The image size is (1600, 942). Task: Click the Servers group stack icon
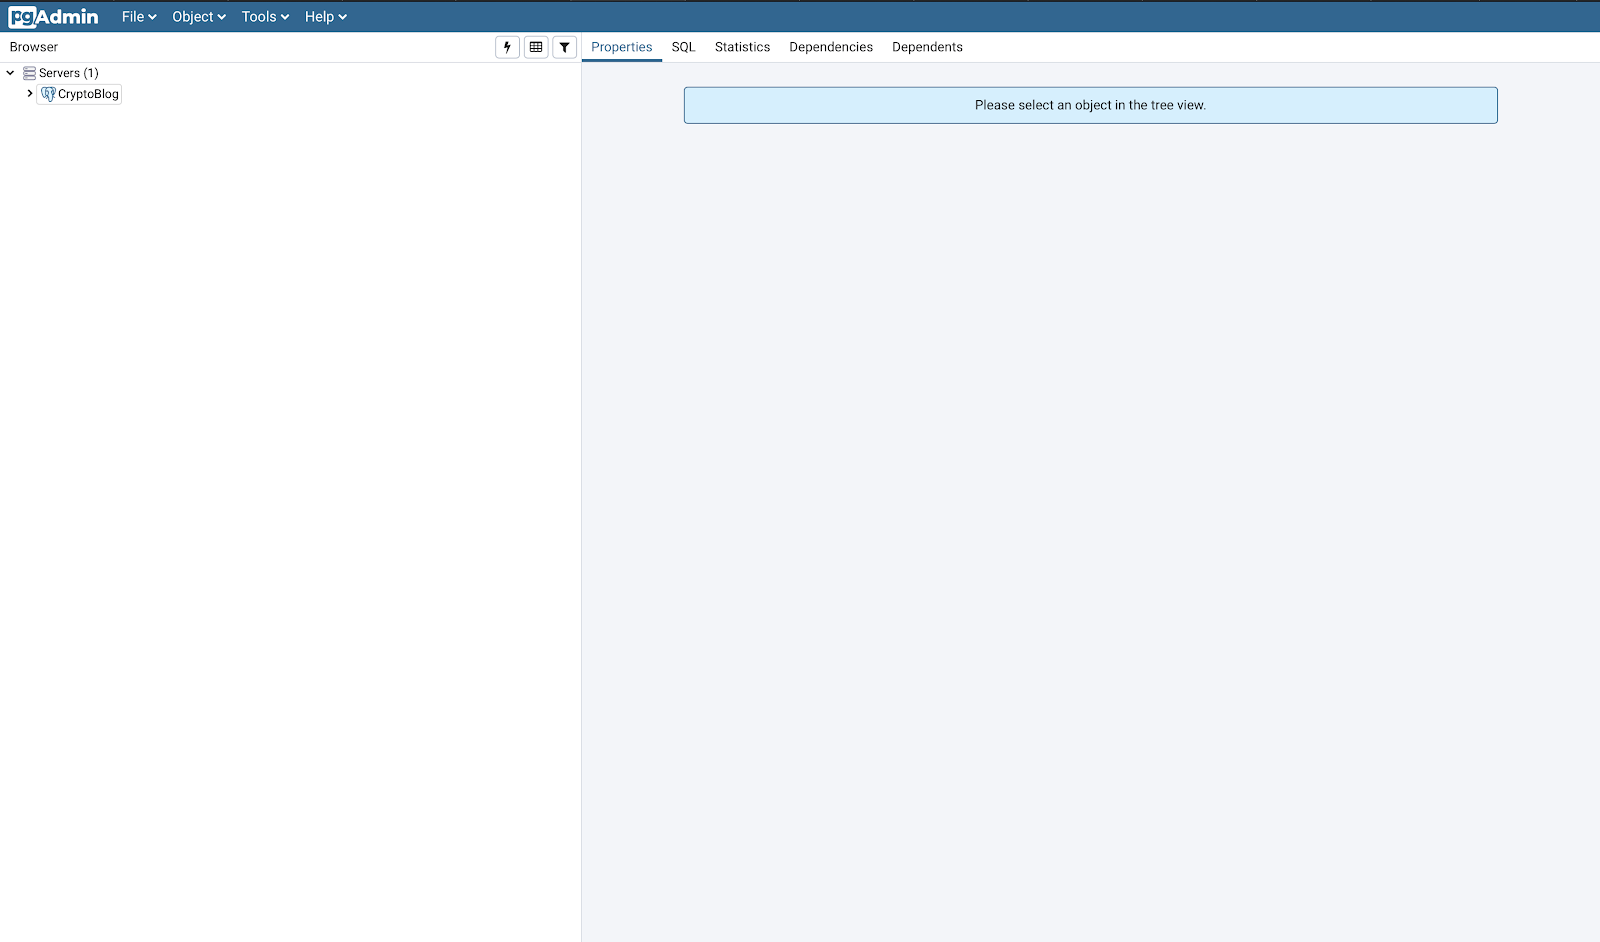tap(29, 73)
